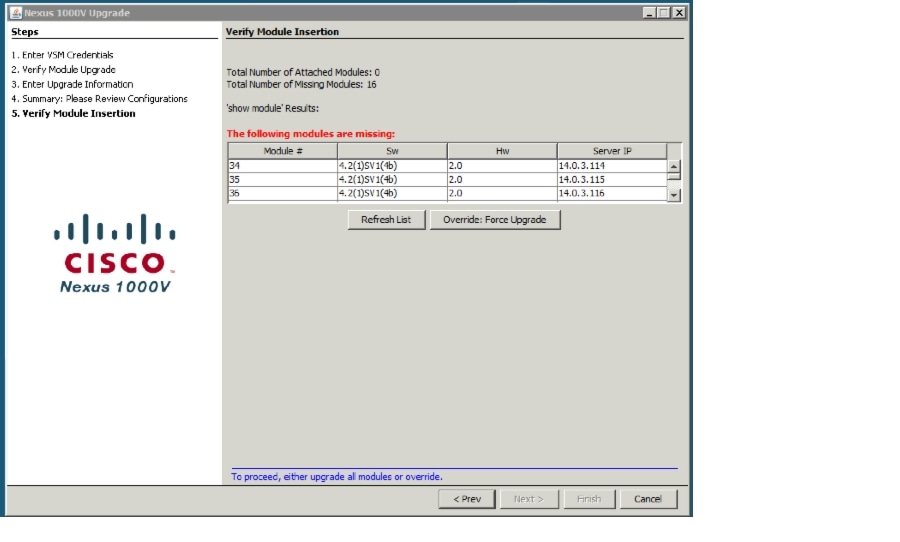Select server IP 14.0.3.116 cell
Screen dimensions: 900x542
[x=612, y=193]
